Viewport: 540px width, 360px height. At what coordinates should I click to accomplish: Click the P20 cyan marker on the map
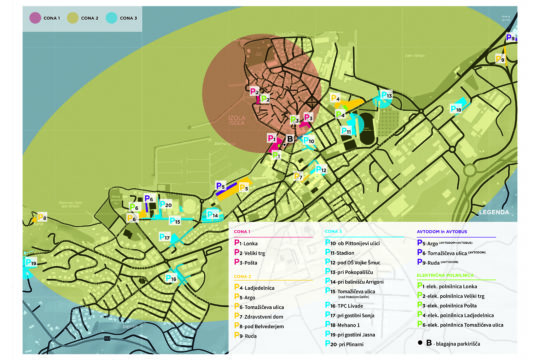point(166,204)
